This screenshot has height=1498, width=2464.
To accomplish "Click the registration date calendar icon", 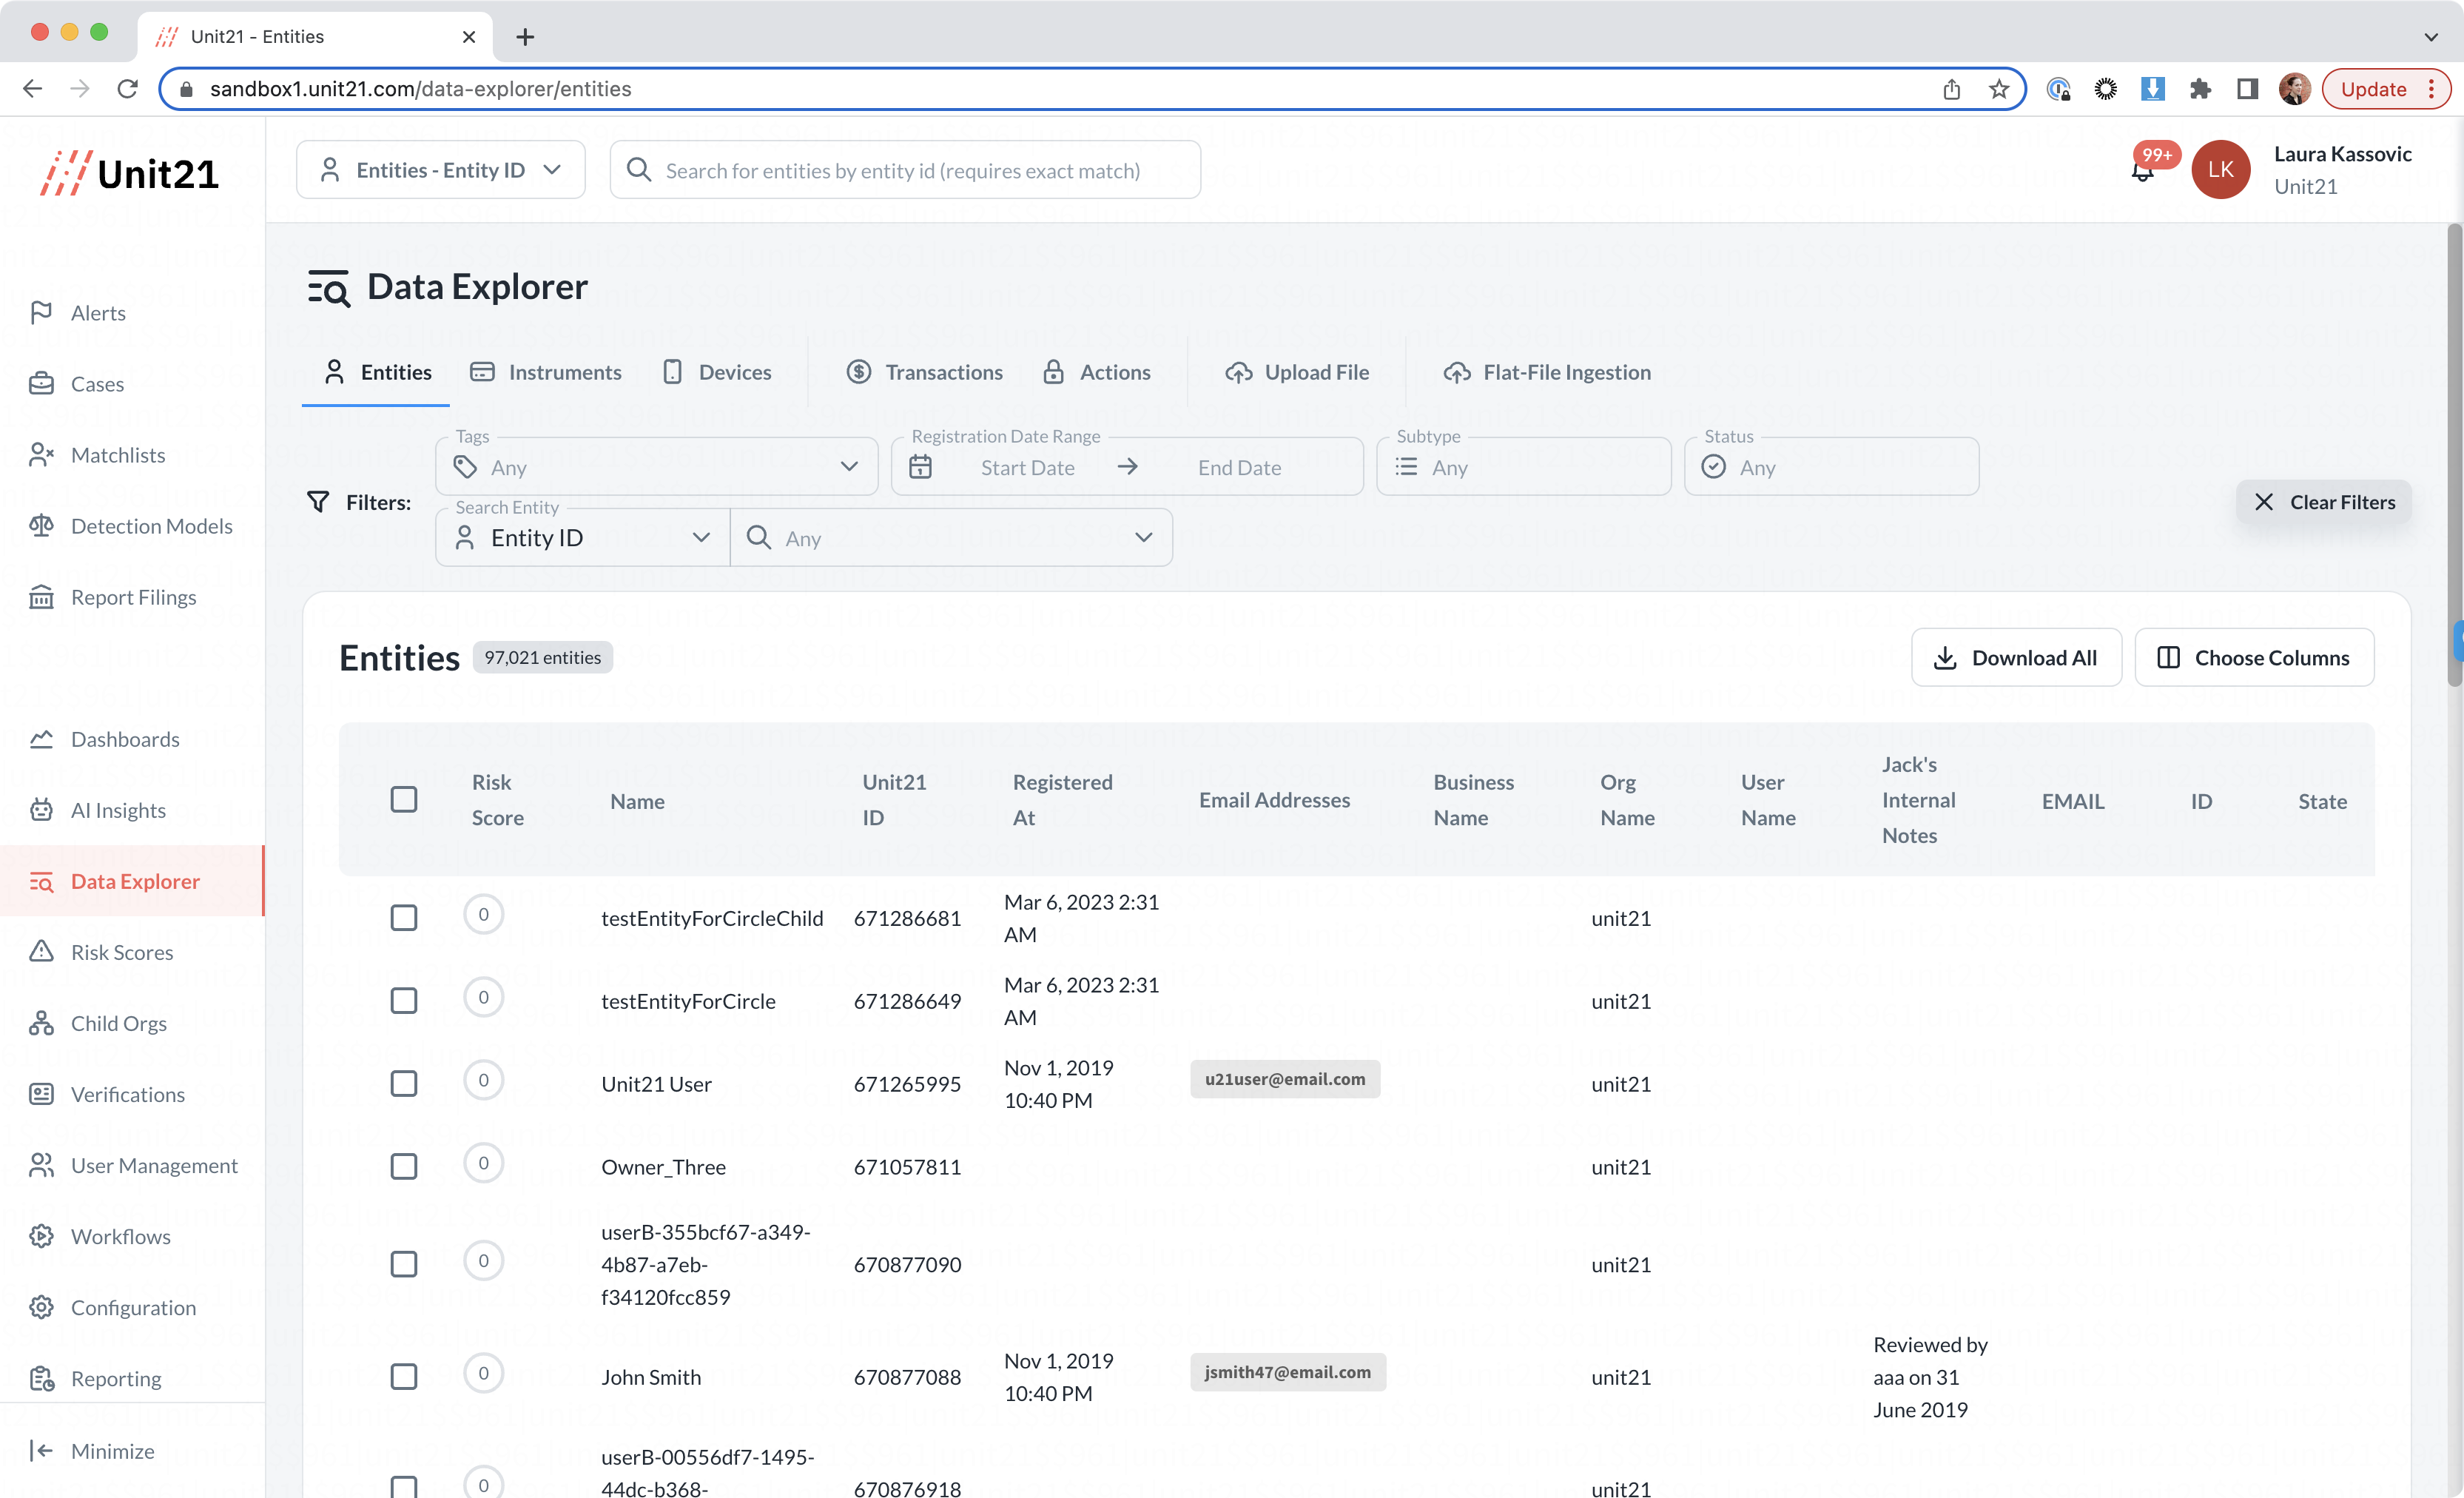I will coord(920,467).
